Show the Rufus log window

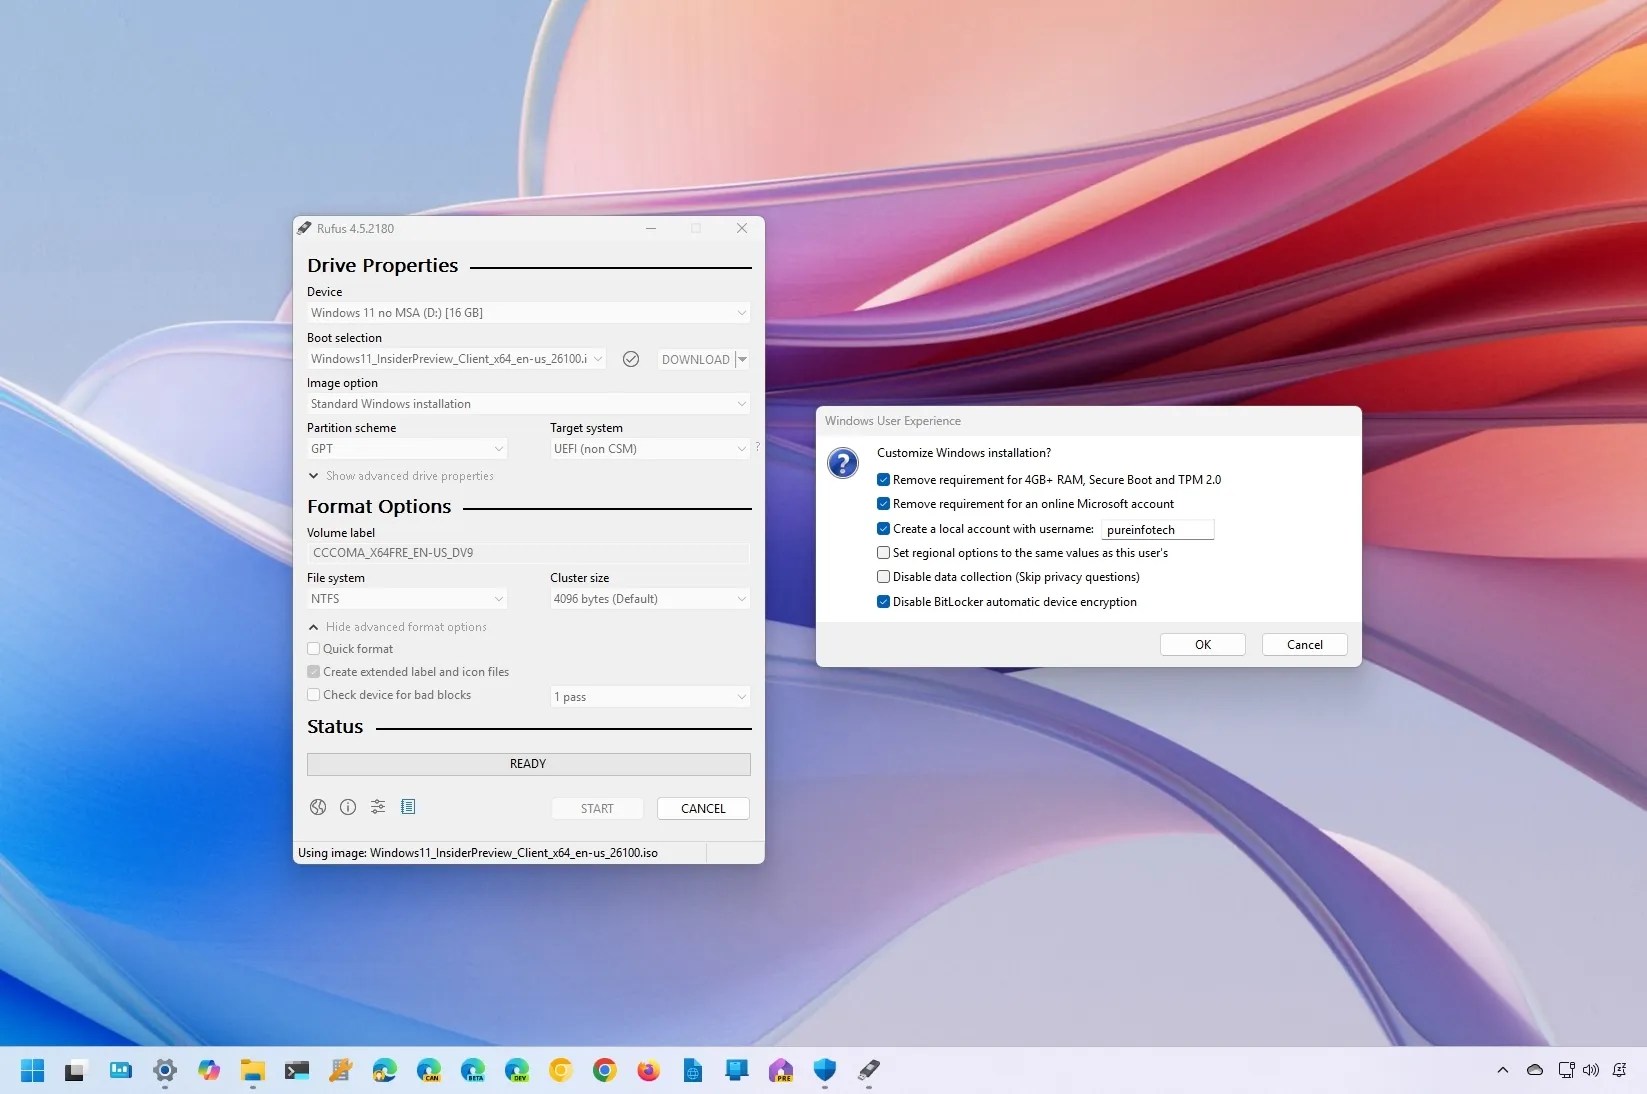tap(407, 807)
